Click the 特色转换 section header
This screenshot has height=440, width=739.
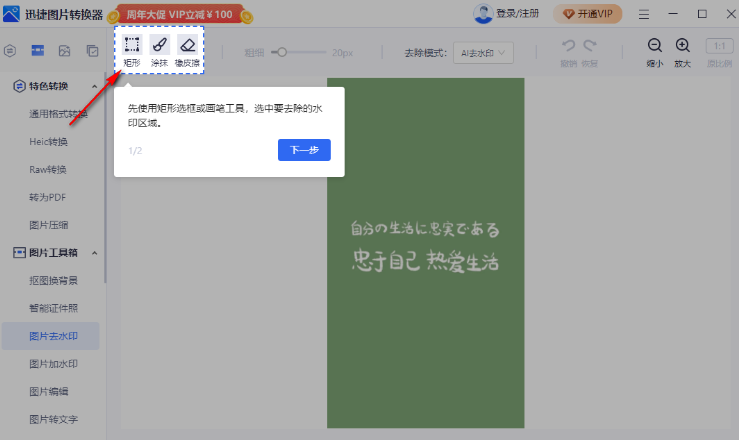click(48, 86)
